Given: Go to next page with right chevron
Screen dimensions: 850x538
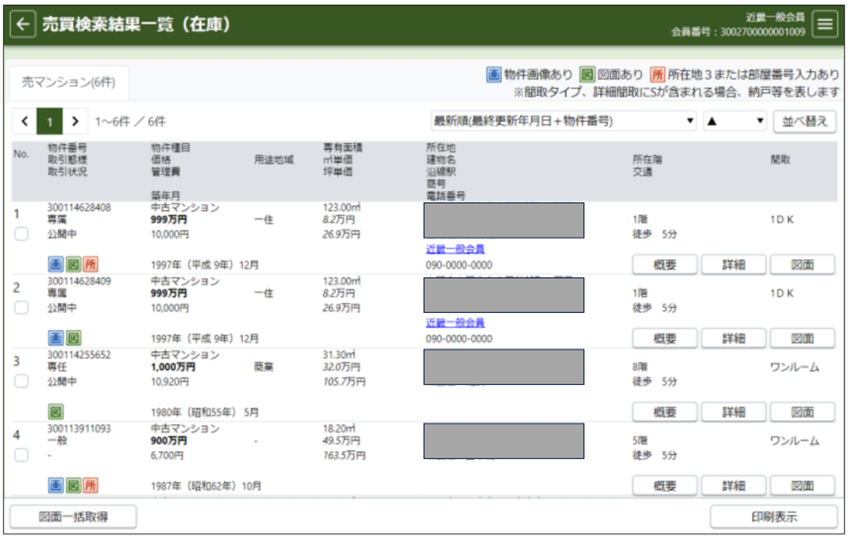Looking at the screenshot, I should coord(75,121).
